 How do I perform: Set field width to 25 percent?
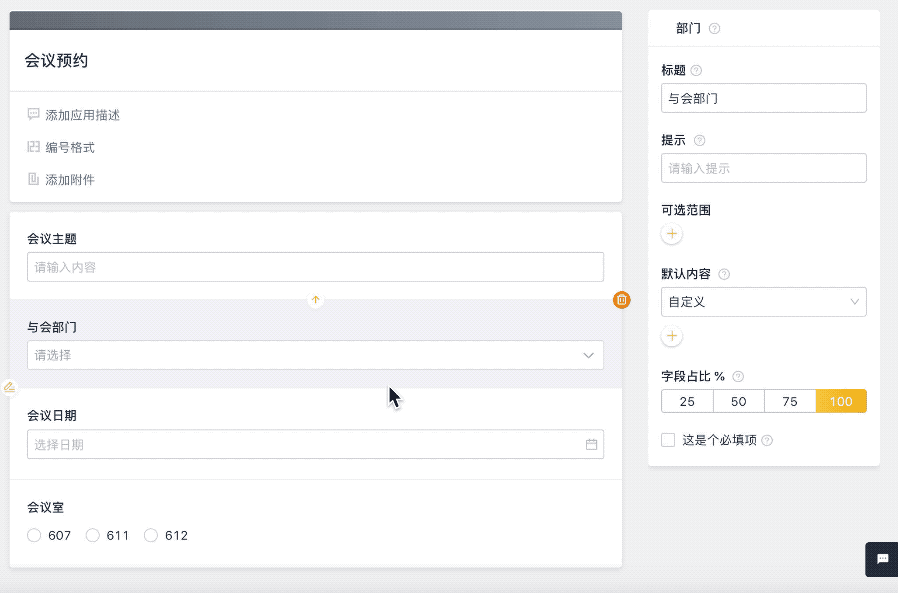click(x=687, y=402)
